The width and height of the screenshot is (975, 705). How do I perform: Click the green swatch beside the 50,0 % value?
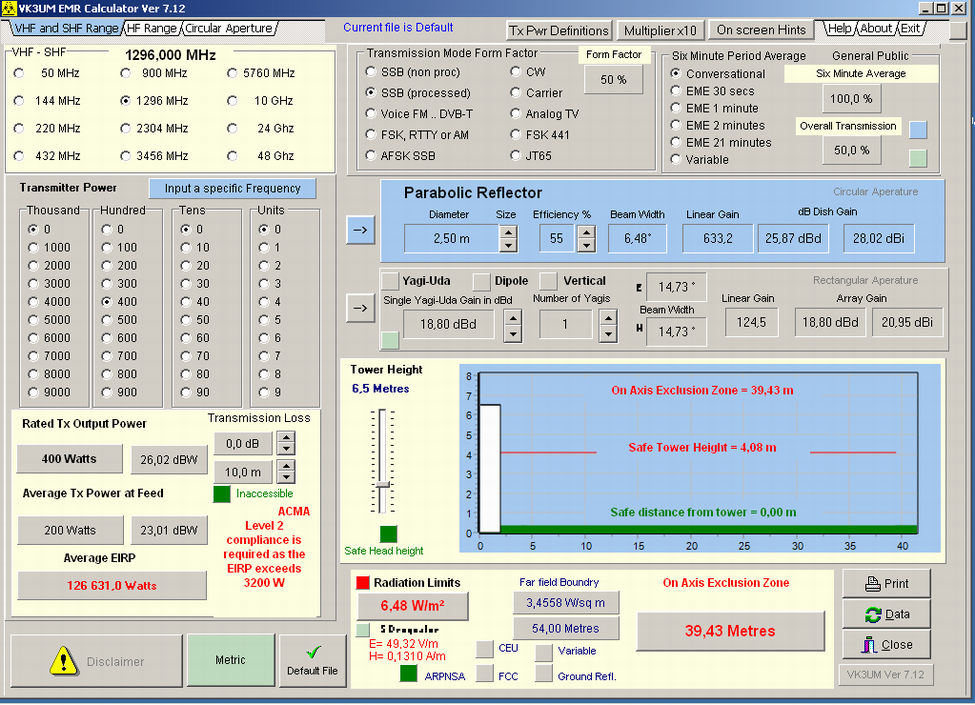(x=918, y=158)
